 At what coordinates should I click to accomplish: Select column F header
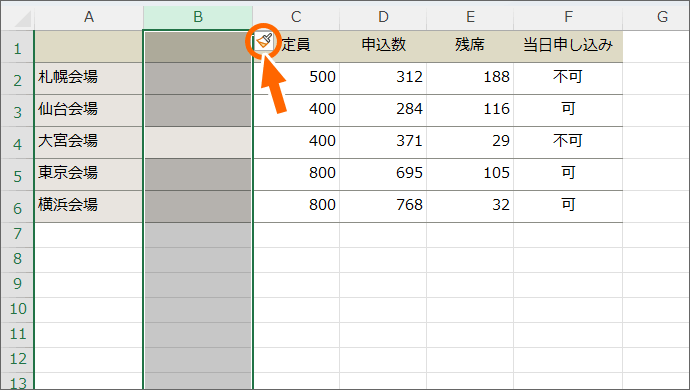[x=568, y=17]
